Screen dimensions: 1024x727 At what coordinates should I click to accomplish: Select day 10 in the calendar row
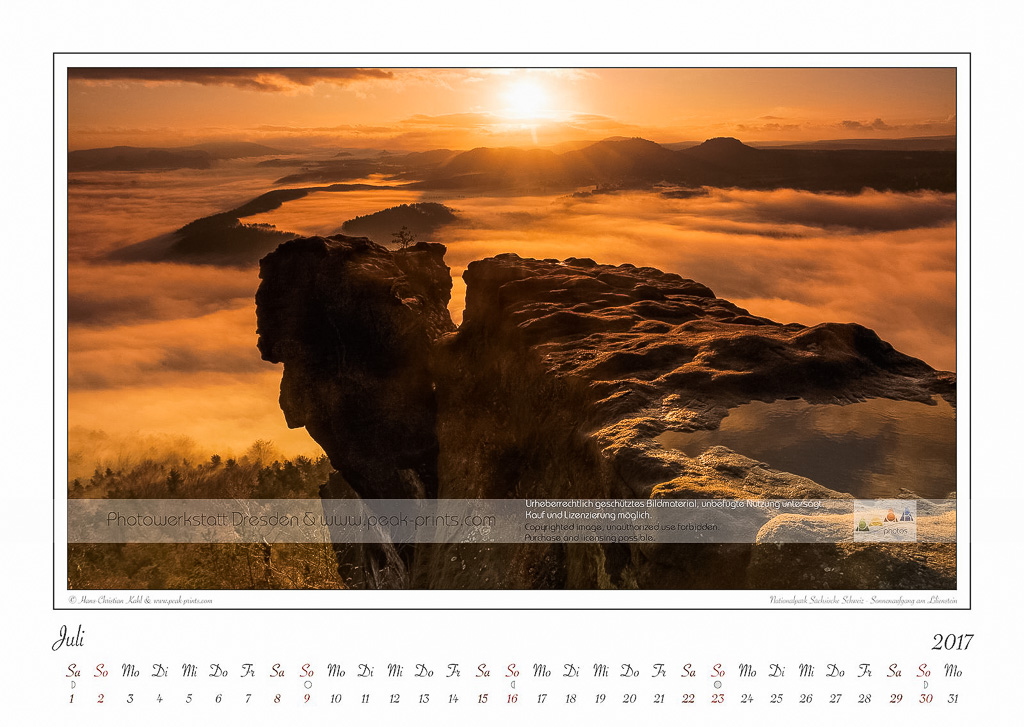click(336, 698)
